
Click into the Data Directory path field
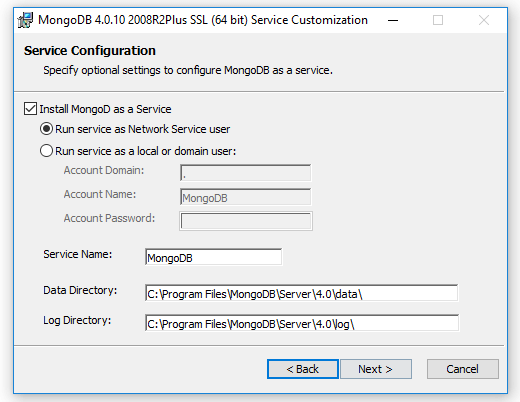coord(302,293)
